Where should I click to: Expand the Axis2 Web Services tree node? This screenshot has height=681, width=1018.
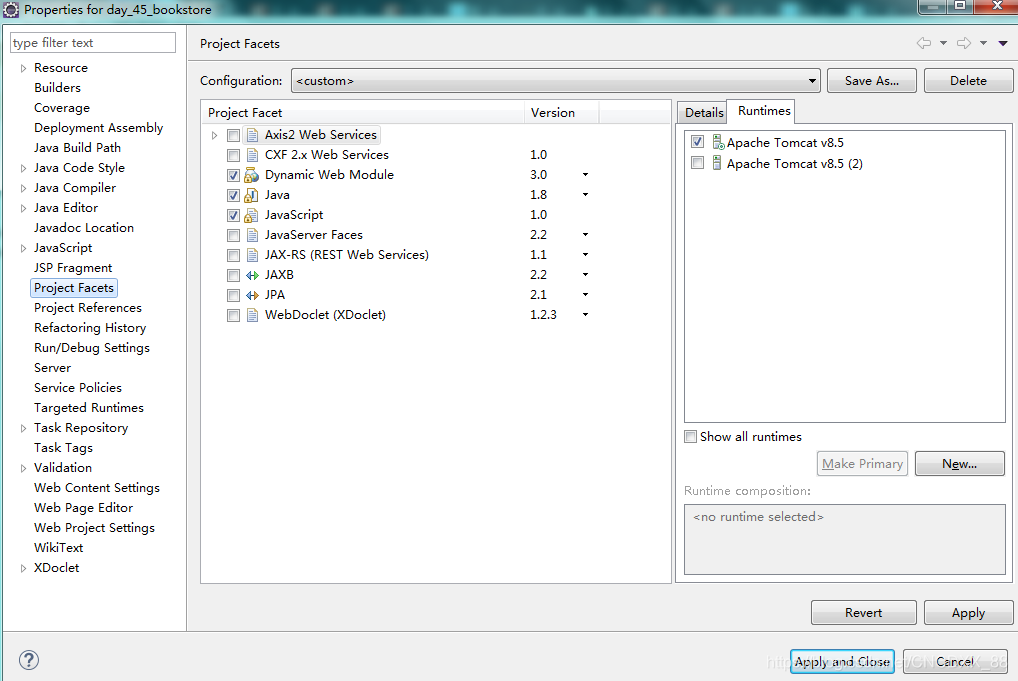pos(214,135)
